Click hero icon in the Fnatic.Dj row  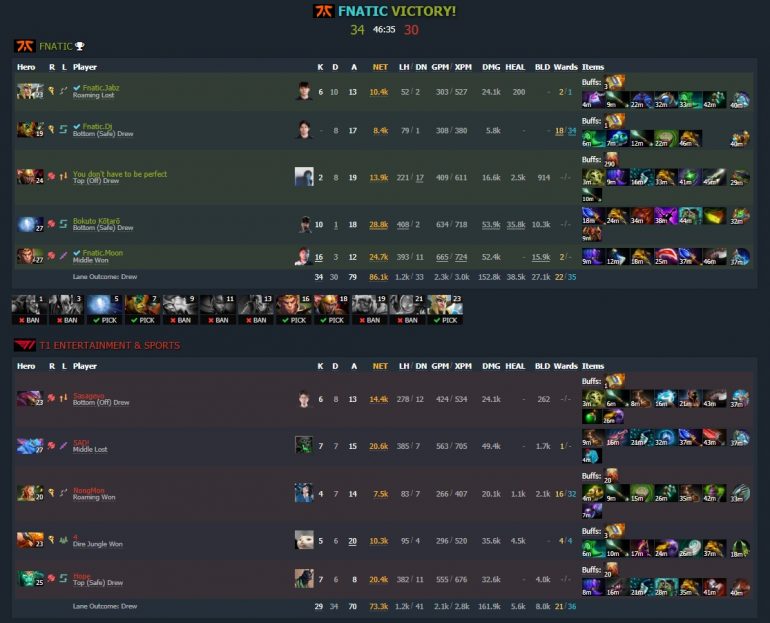pos(30,130)
